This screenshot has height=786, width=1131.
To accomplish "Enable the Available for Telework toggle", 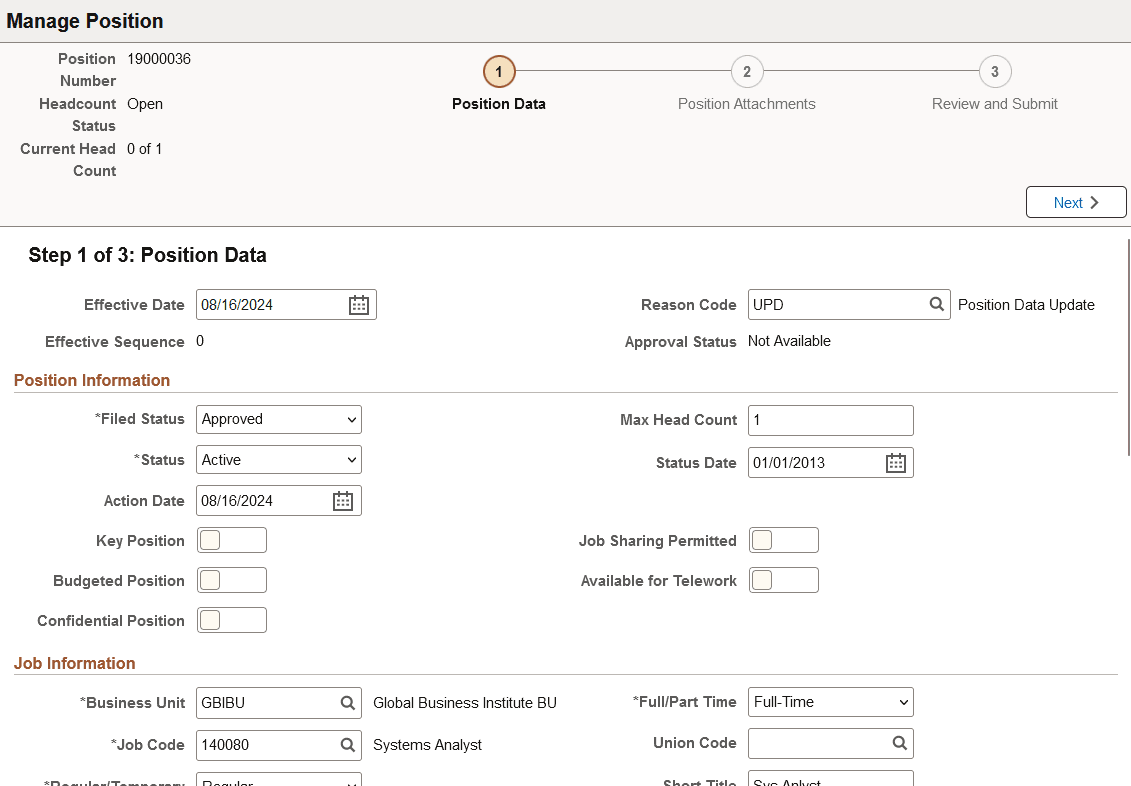I will click(x=783, y=579).
